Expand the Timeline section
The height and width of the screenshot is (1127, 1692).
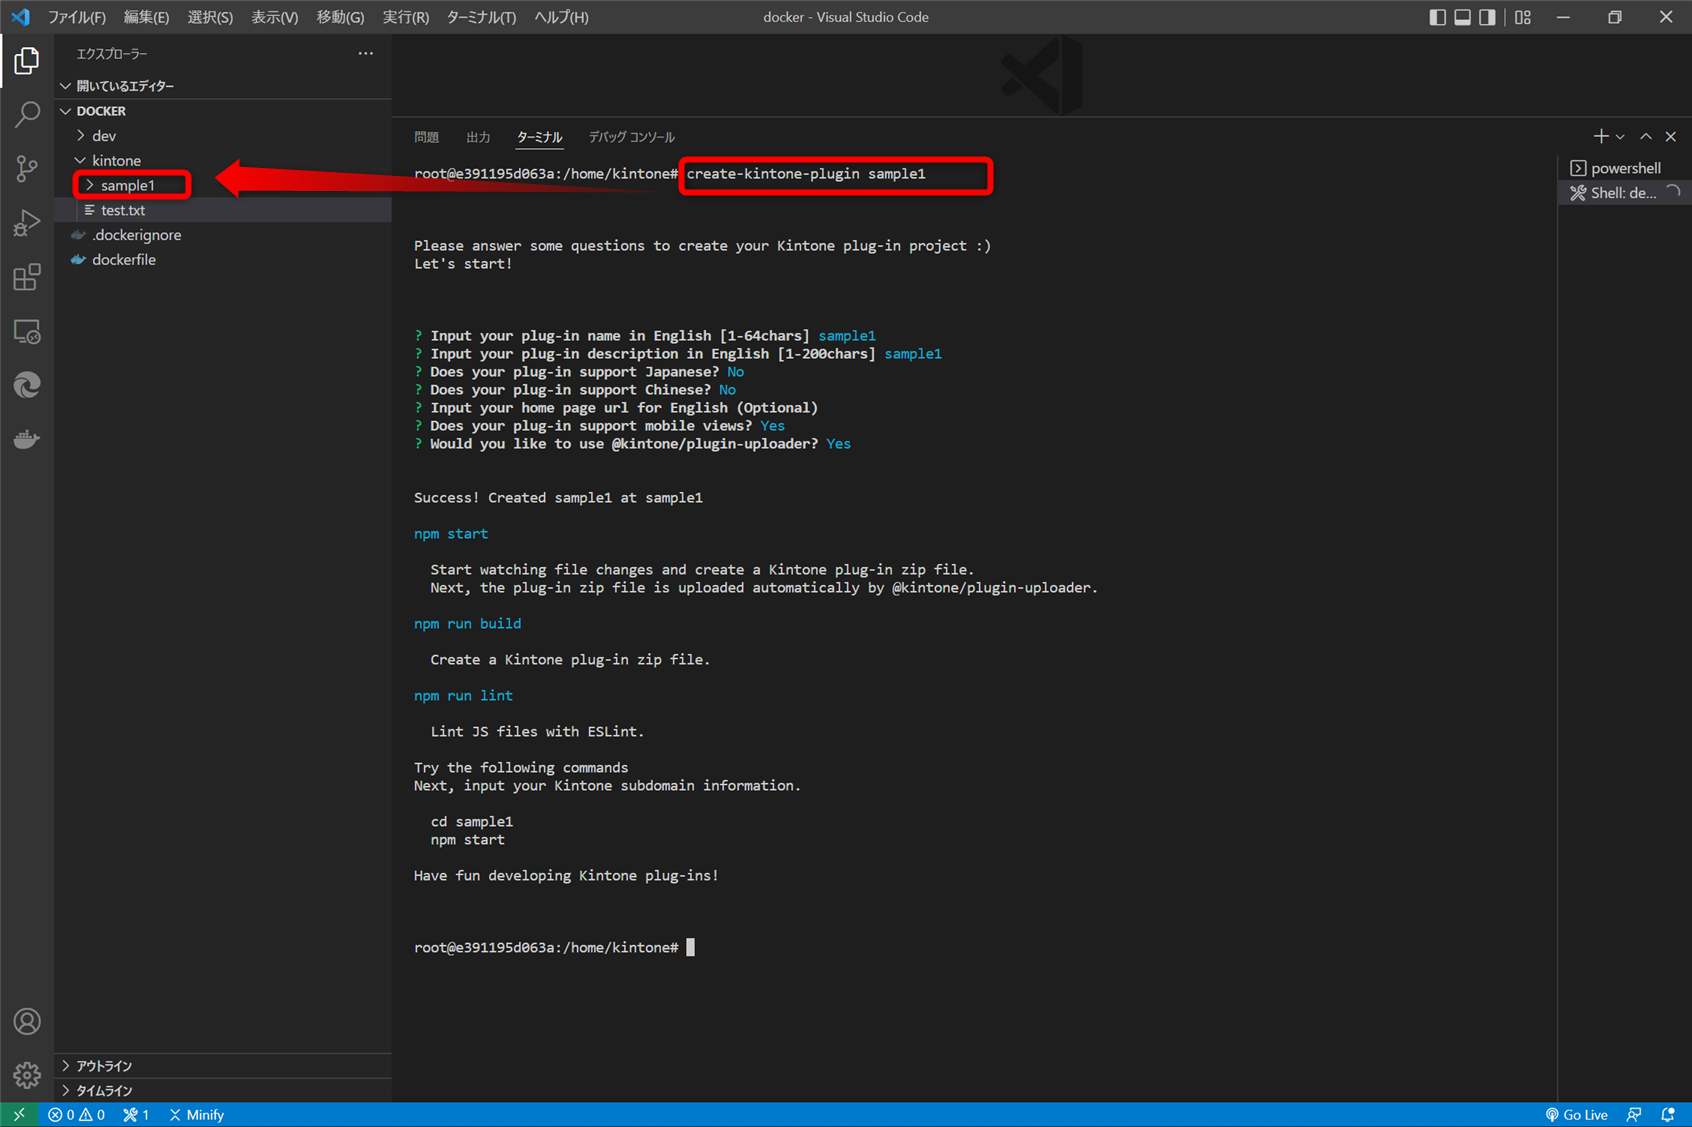point(223,1091)
